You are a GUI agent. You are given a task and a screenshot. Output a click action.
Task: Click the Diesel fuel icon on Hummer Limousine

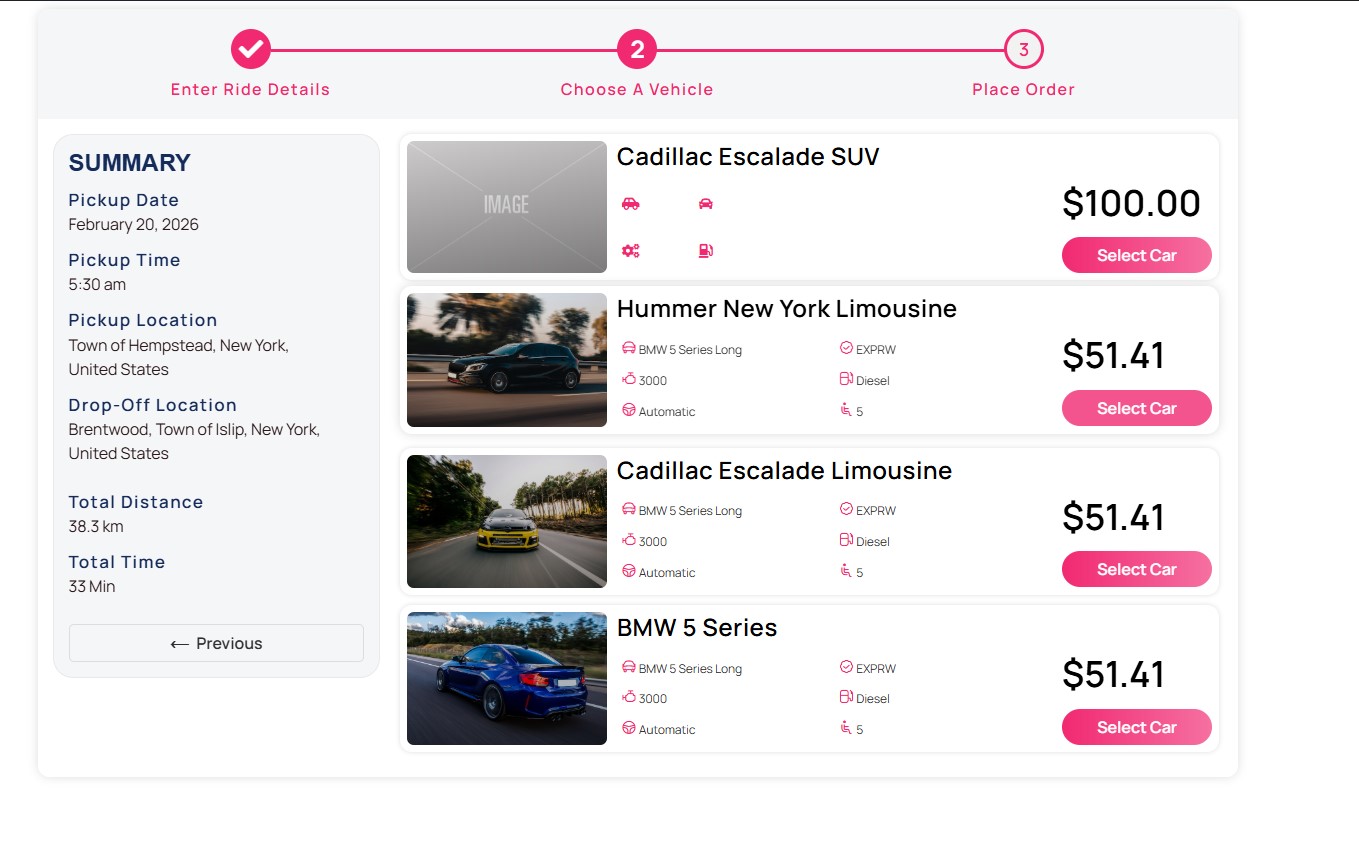point(846,379)
